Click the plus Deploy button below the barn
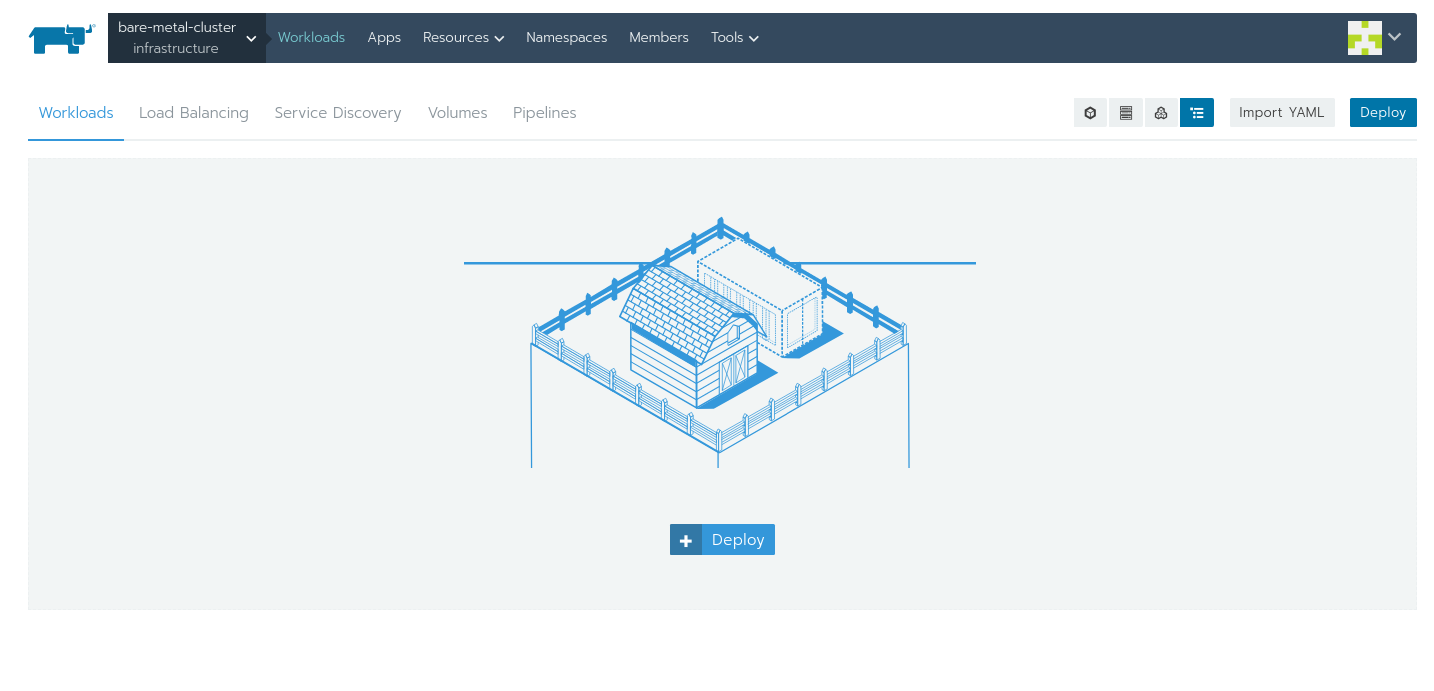Image resolution: width=1434 pixels, height=691 pixels. 722,540
